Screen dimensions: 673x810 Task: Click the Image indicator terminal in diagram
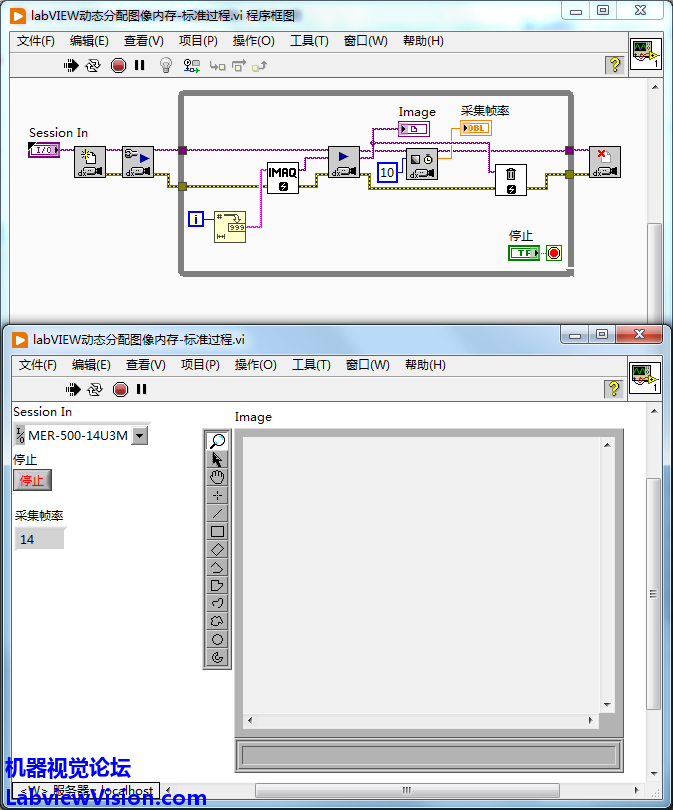pyautogui.click(x=413, y=129)
